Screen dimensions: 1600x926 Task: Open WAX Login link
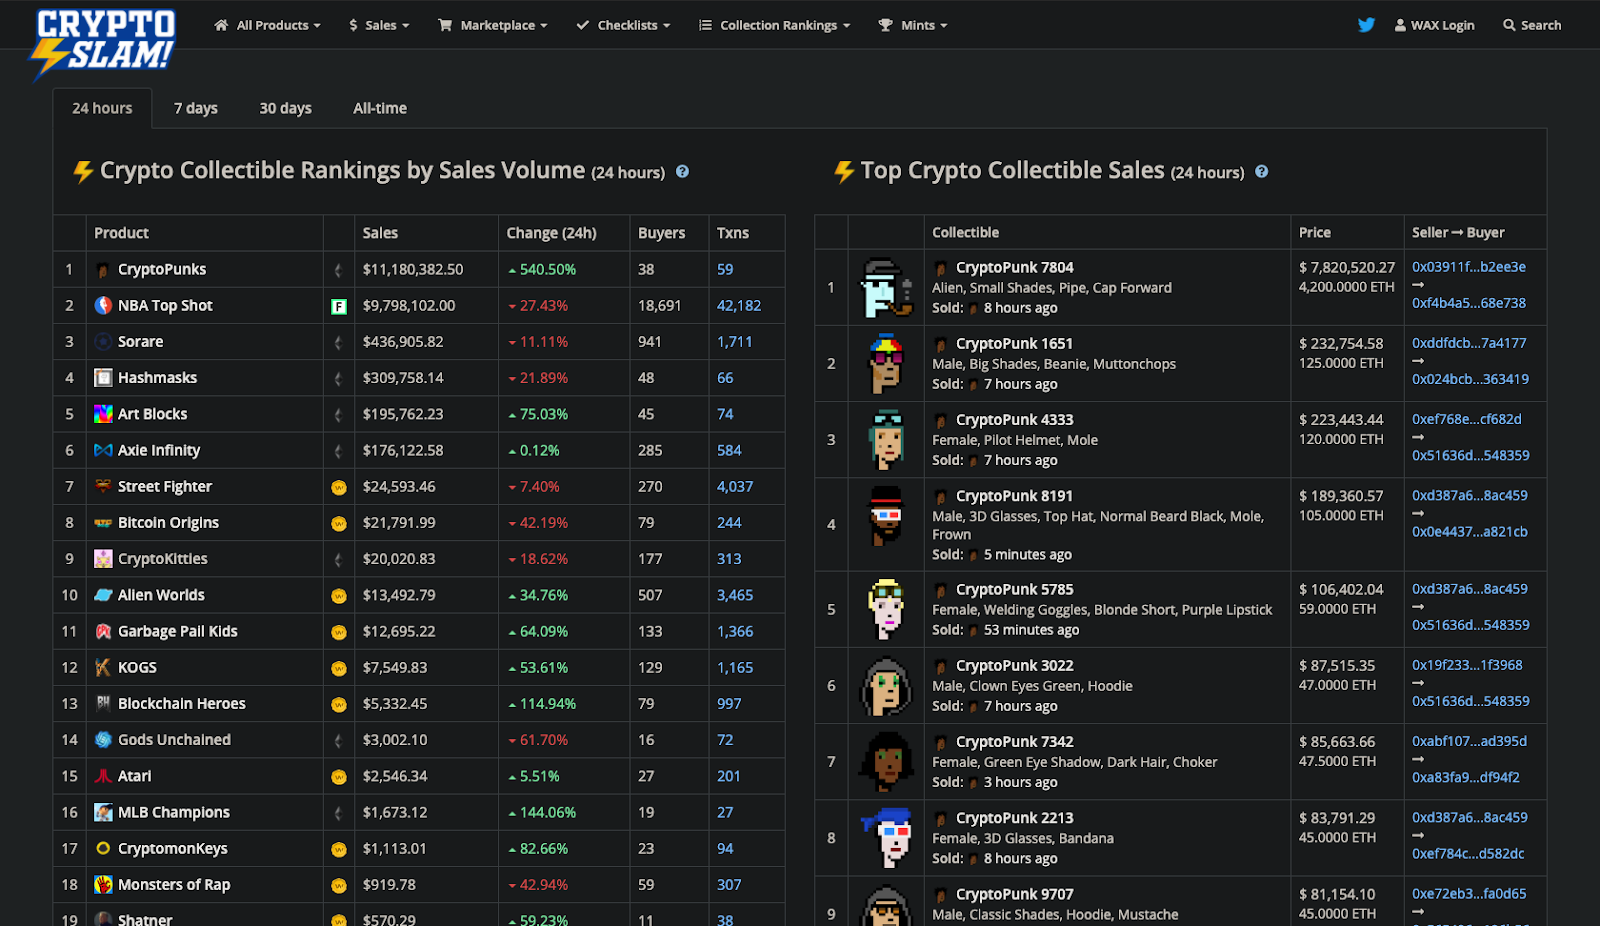point(1434,25)
